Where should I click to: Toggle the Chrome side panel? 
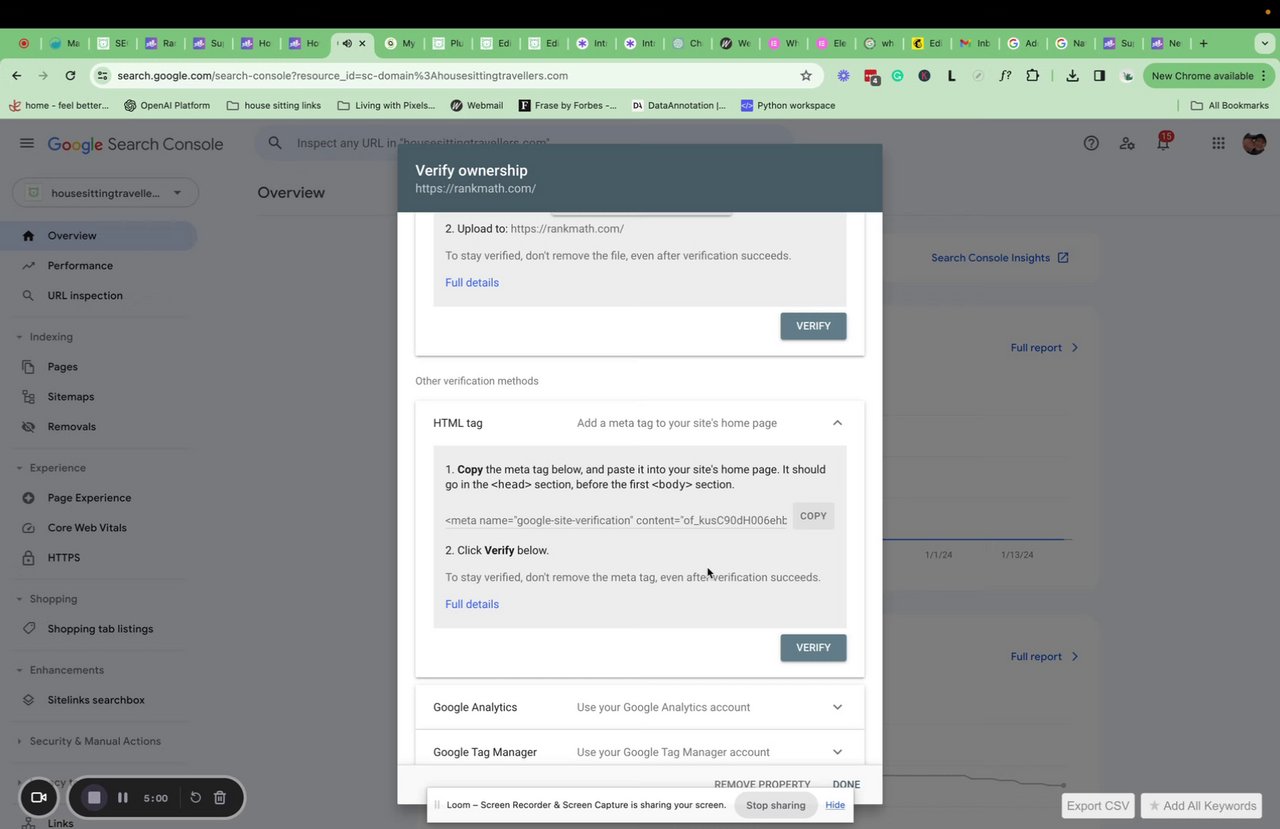point(1099,75)
